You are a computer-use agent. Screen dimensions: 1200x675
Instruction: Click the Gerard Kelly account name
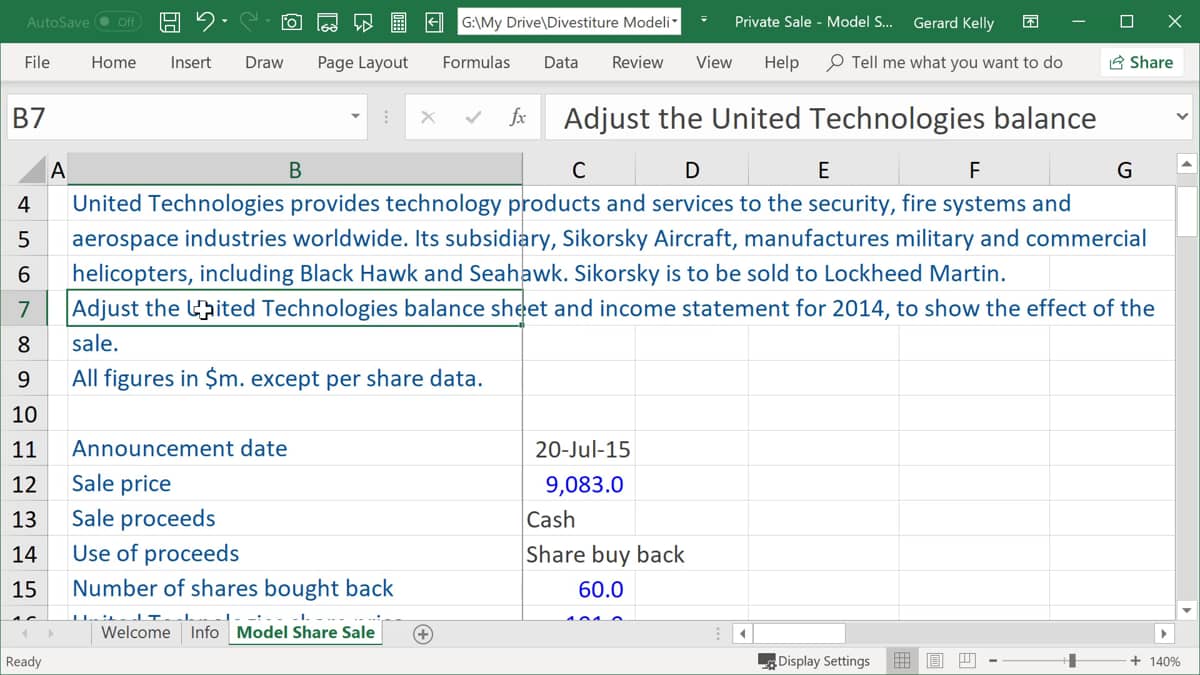pyautogui.click(x=954, y=22)
